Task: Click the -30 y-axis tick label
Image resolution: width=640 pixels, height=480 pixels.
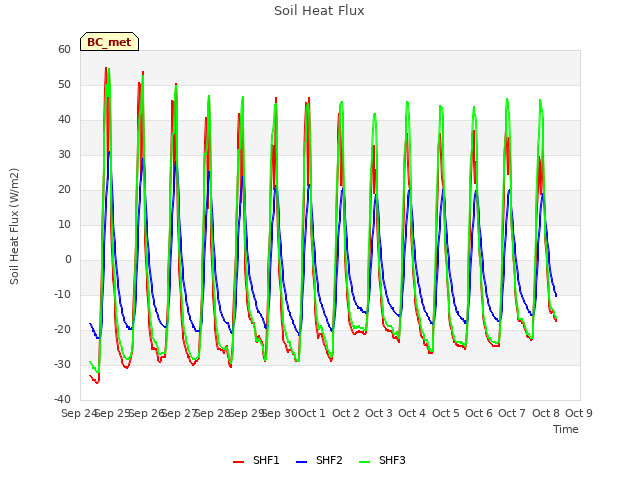Action: 63,364
